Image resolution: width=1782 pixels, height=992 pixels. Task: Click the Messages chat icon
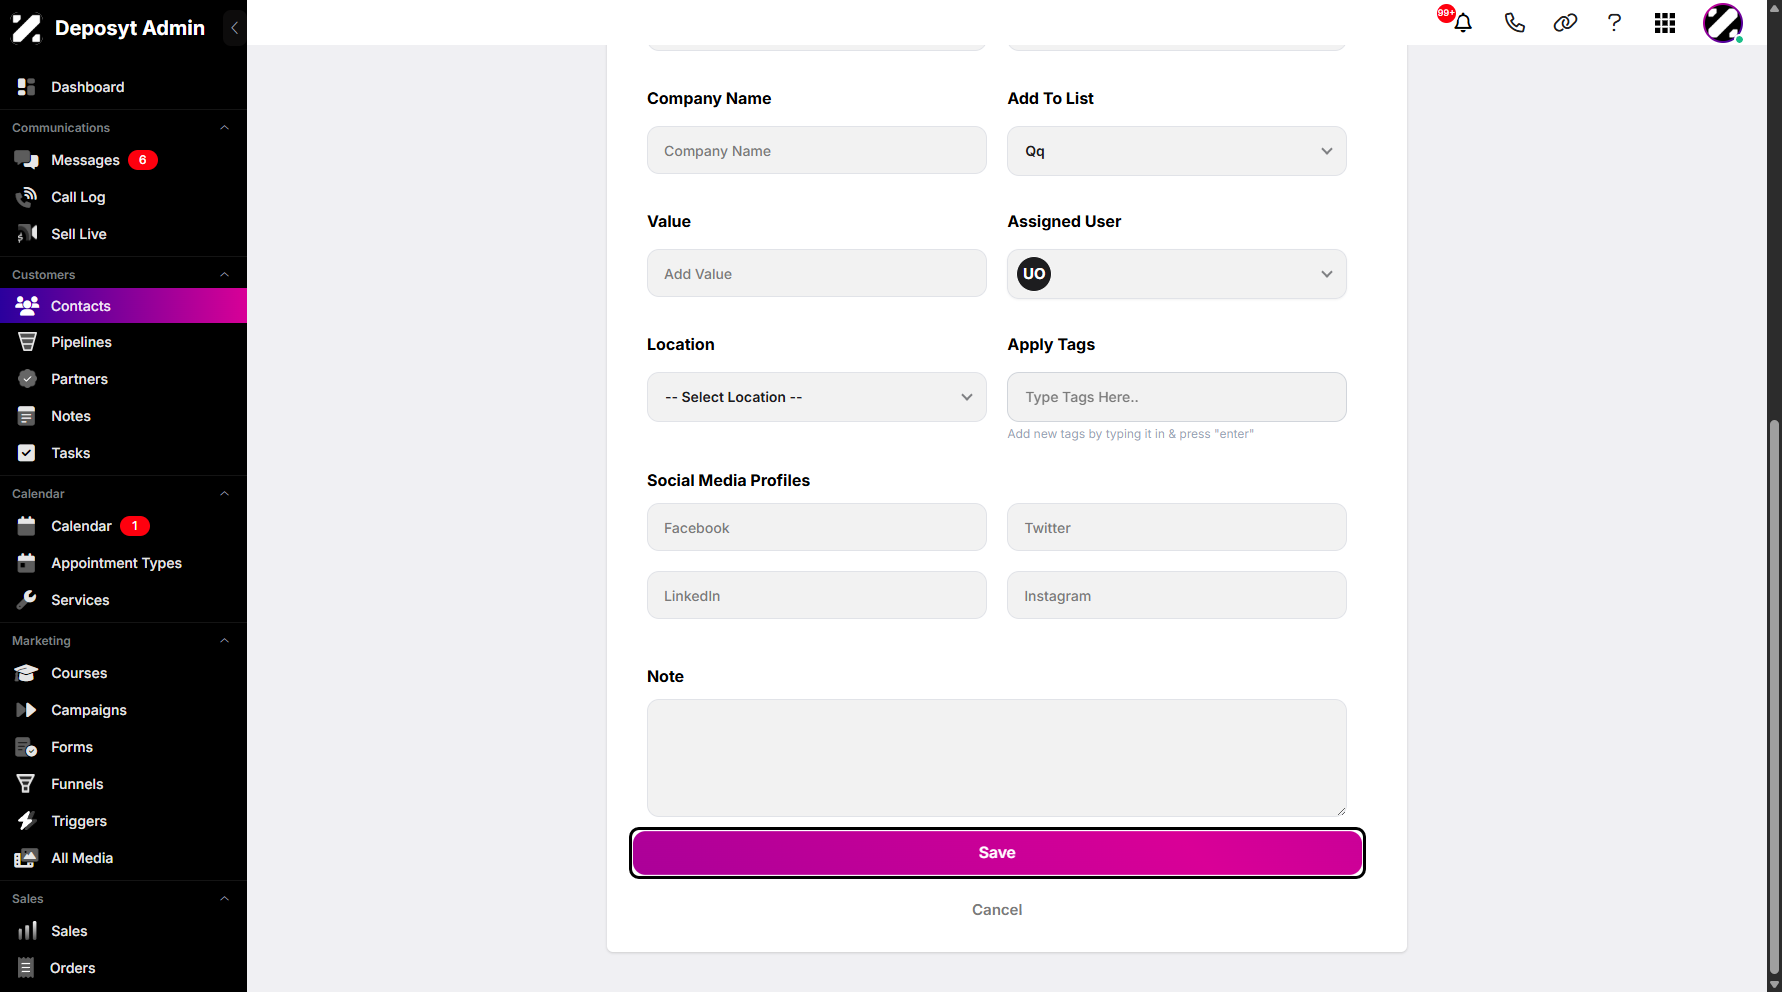point(27,160)
